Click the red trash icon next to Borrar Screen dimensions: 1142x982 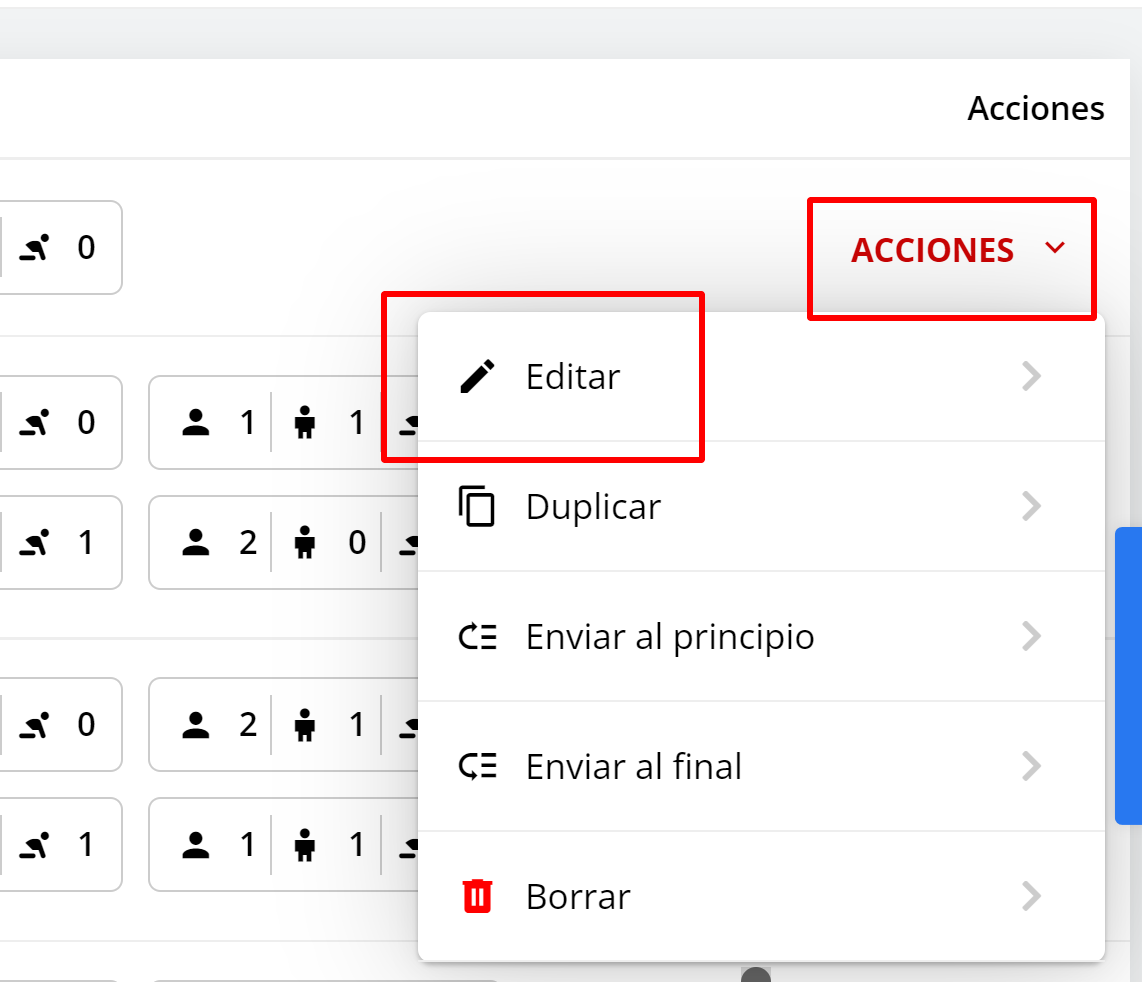(x=478, y=896)
